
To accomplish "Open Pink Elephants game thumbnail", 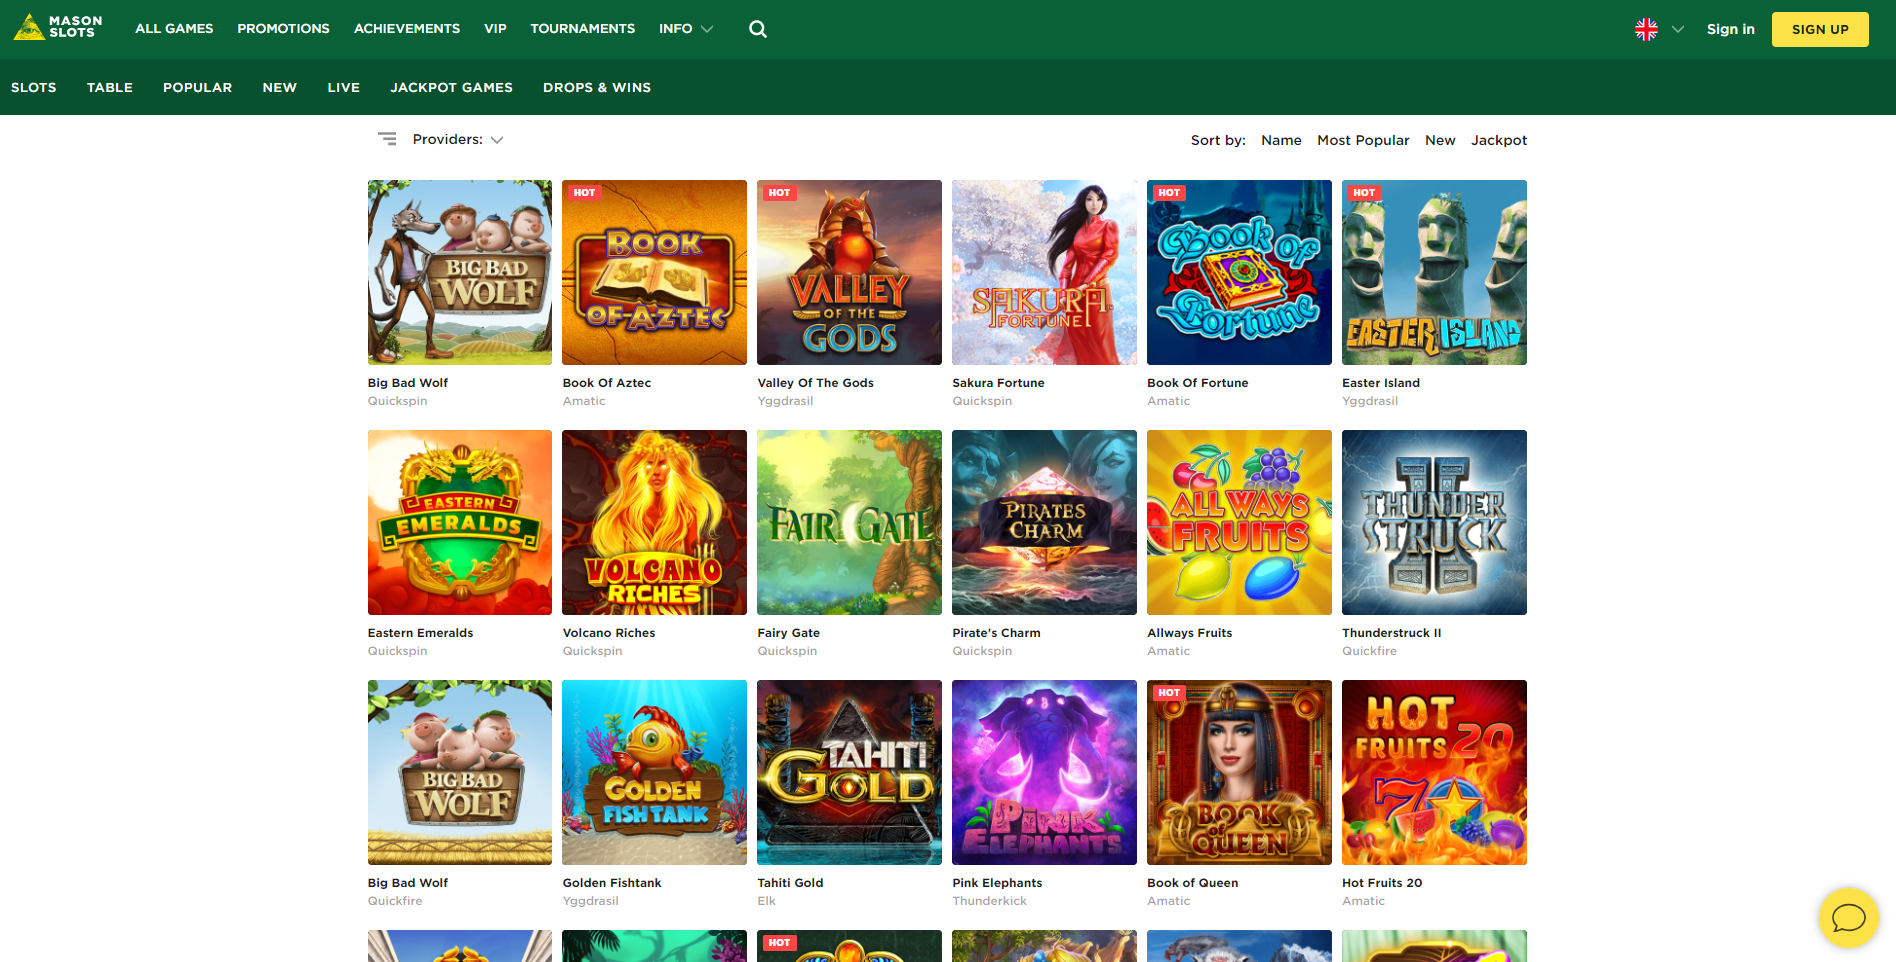I will pyautogui.click(x=1045, y=772).
